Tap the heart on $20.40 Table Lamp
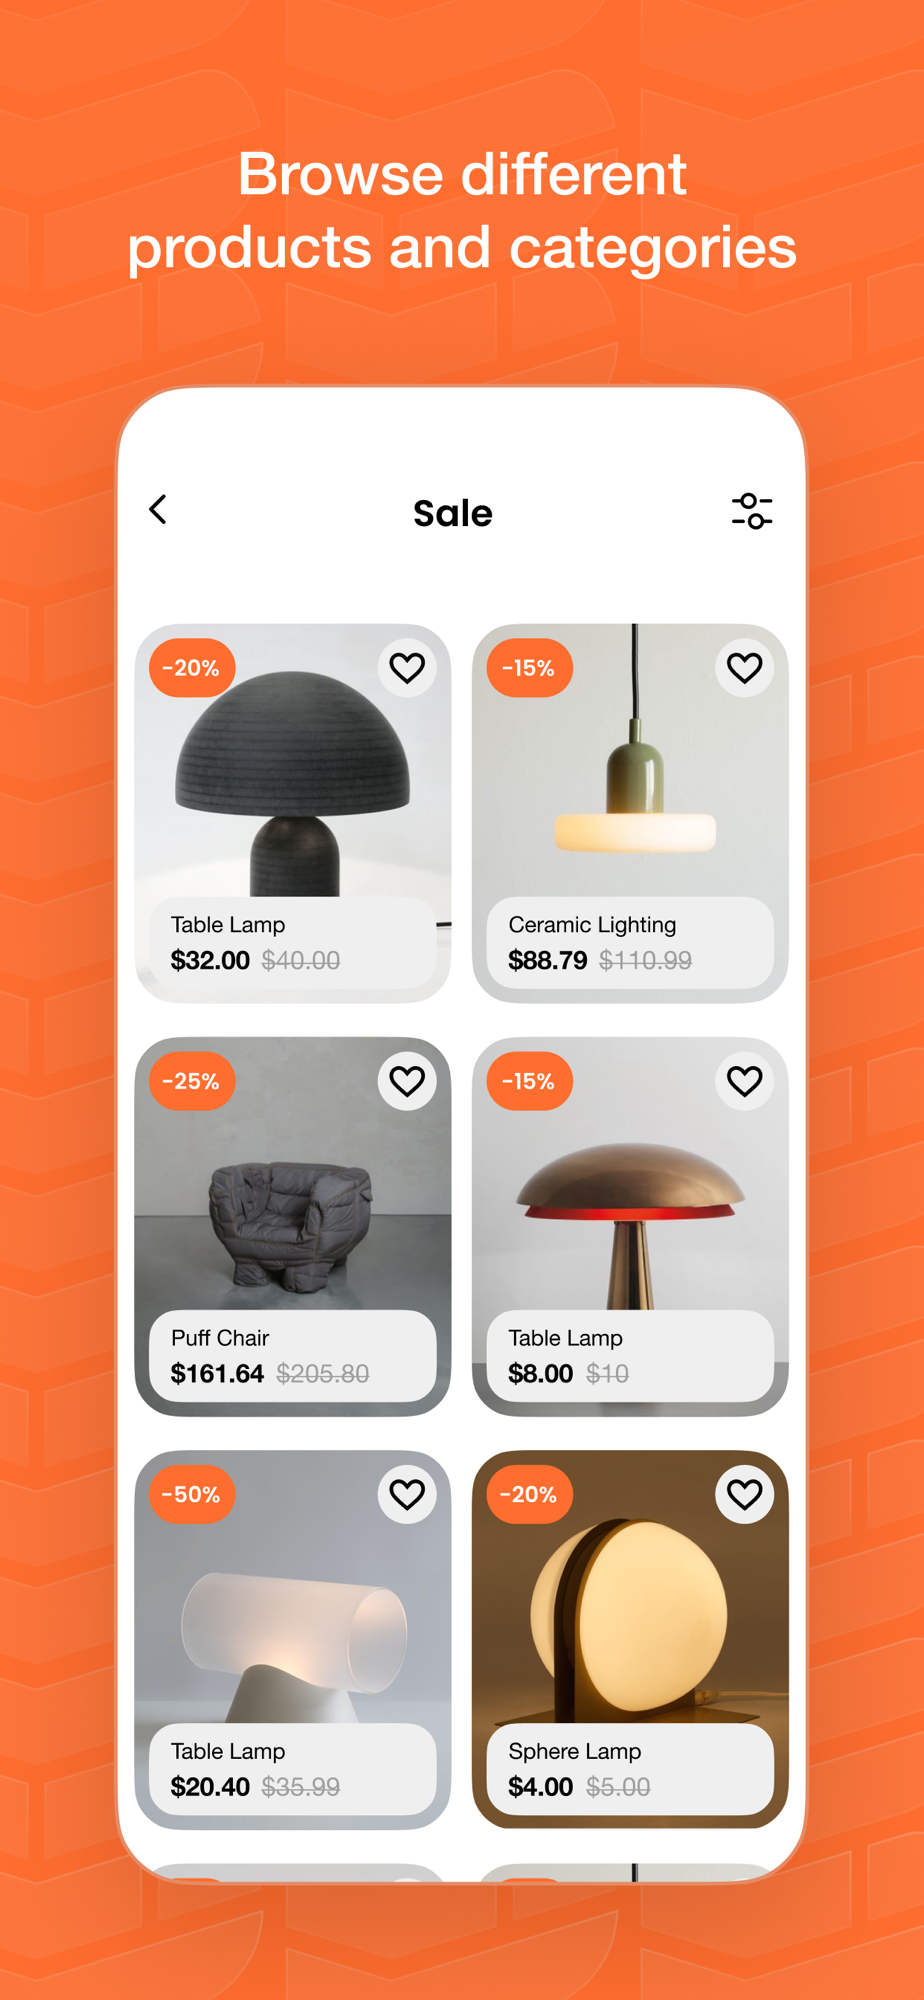Screen dimensions: 924x2000 (x=407, y=1494)
